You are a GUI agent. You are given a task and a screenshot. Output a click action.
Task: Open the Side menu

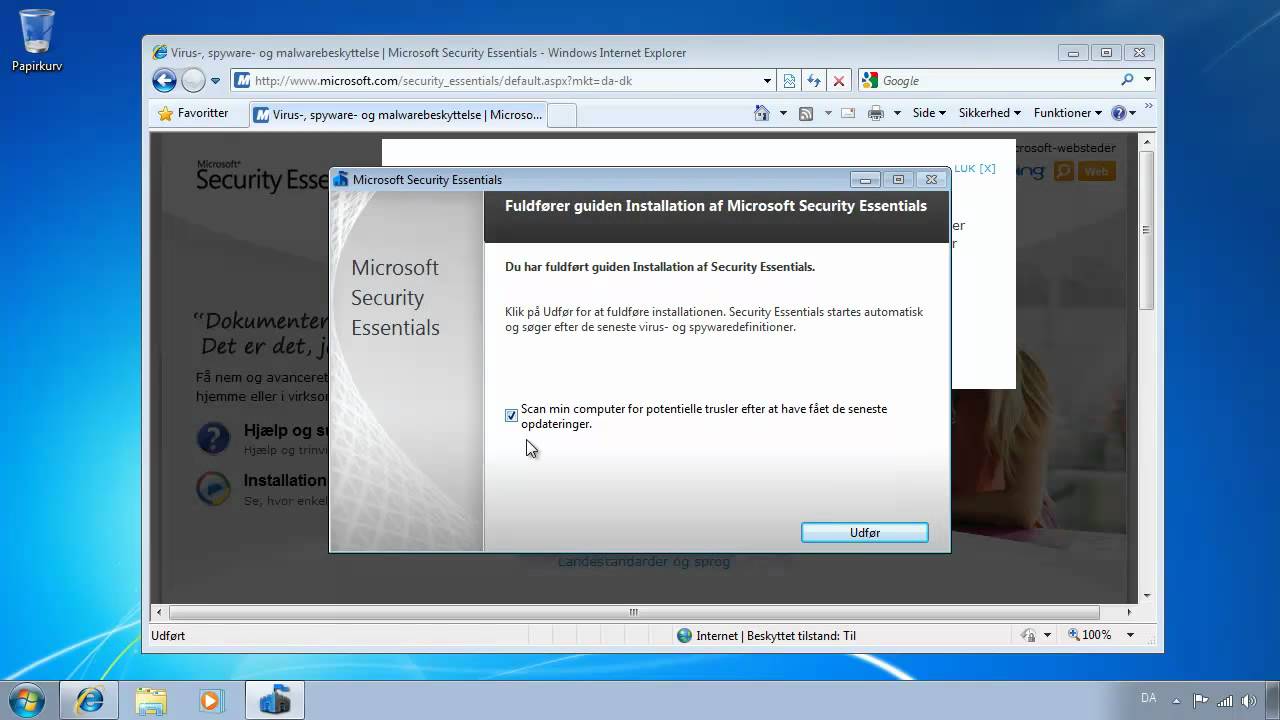pyautogui.click(x=929, y=113)
